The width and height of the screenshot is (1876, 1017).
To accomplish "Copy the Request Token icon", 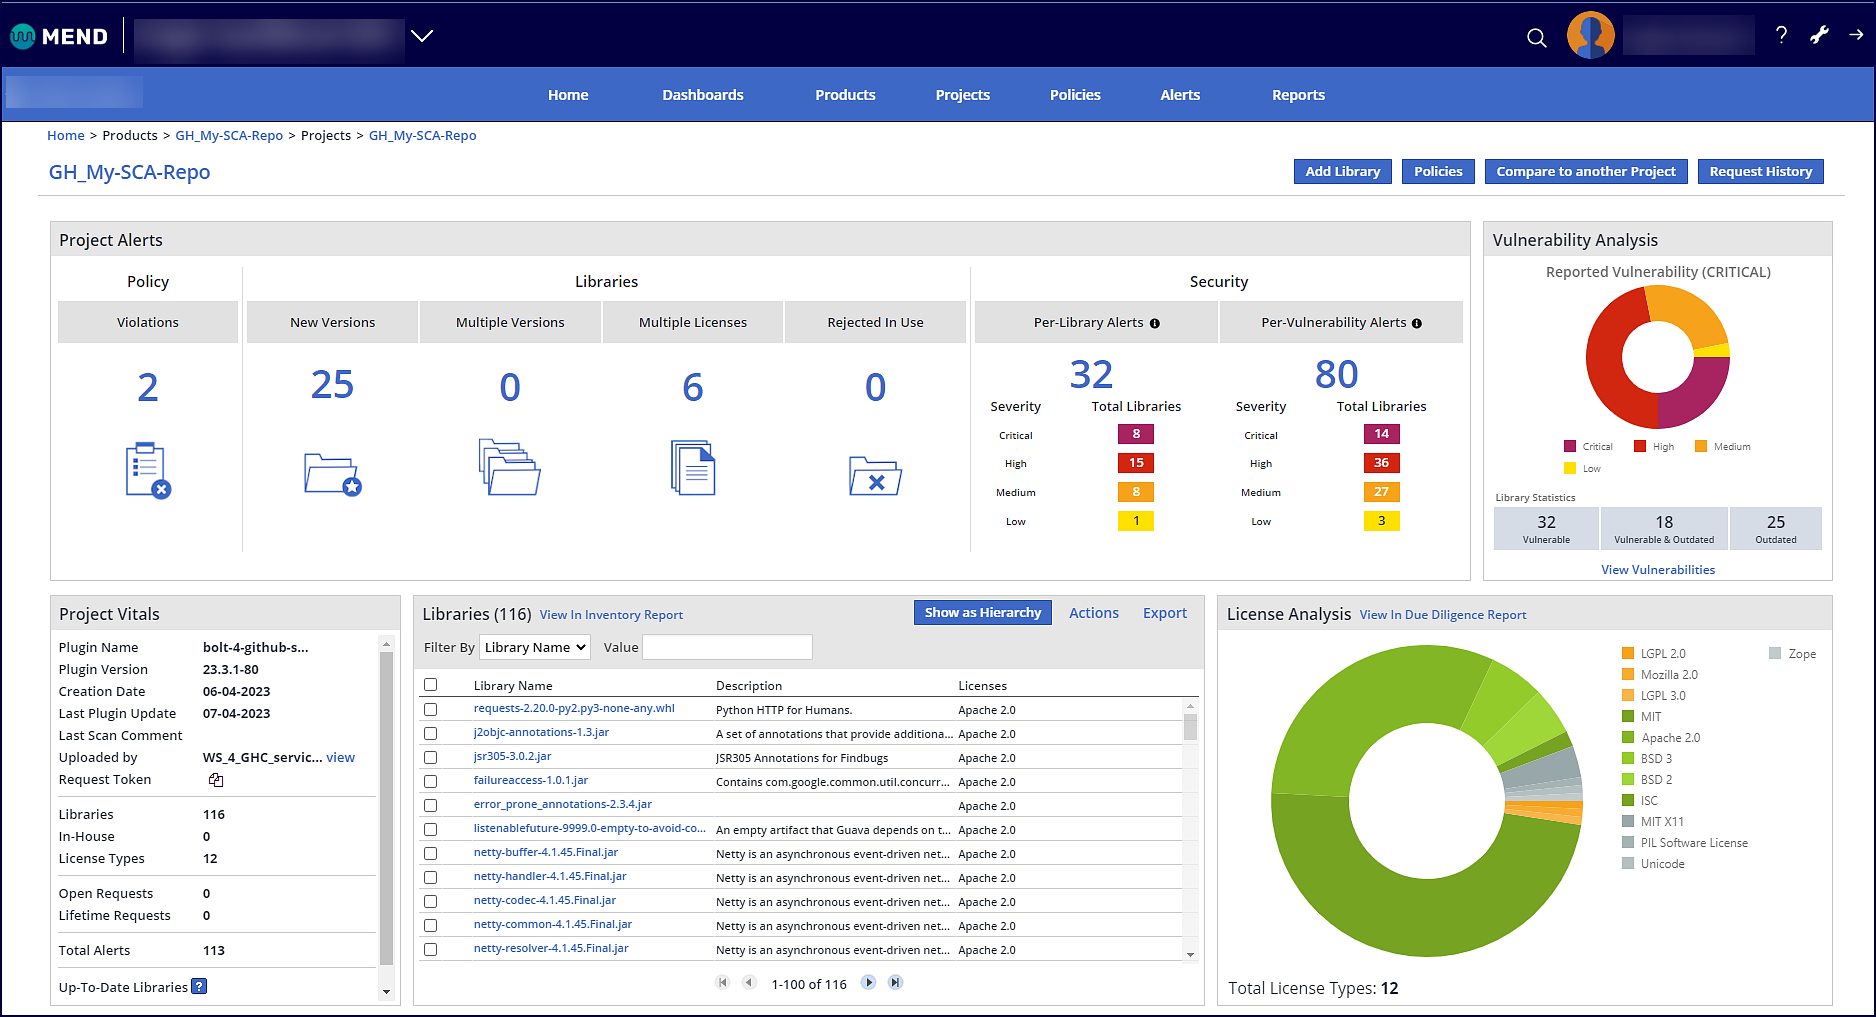I will pos(216,780).
